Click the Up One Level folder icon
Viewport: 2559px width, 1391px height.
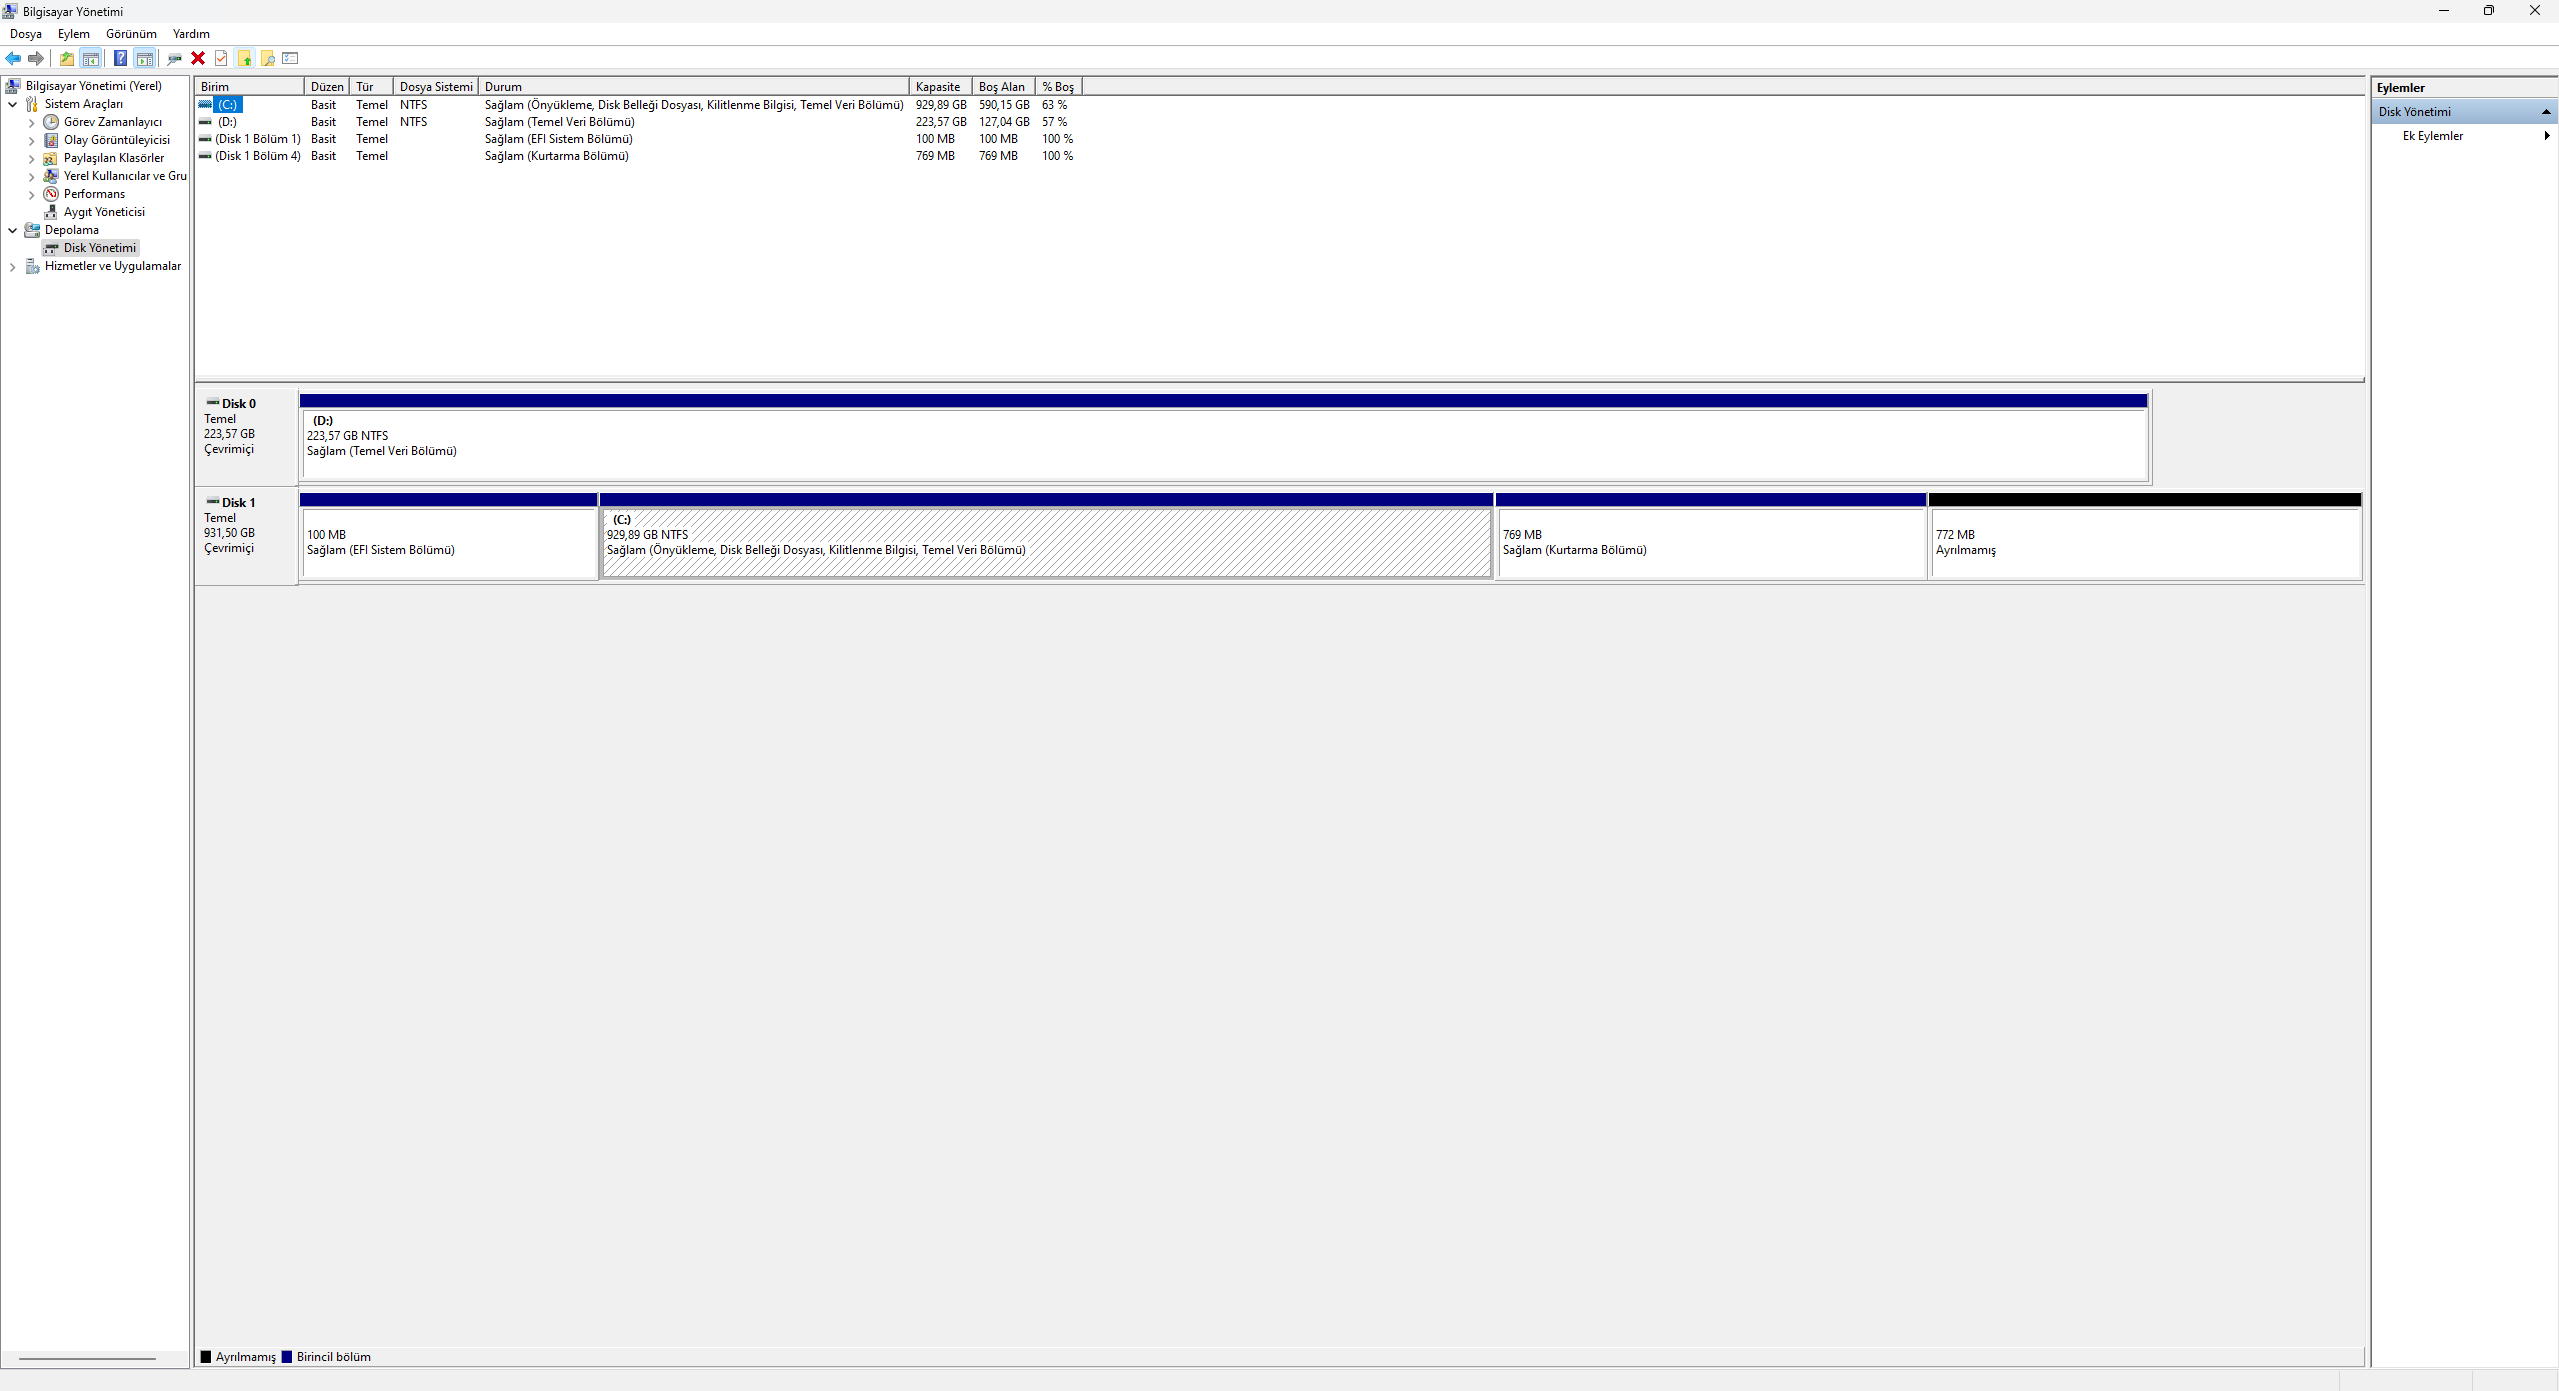tap(67, 58)
